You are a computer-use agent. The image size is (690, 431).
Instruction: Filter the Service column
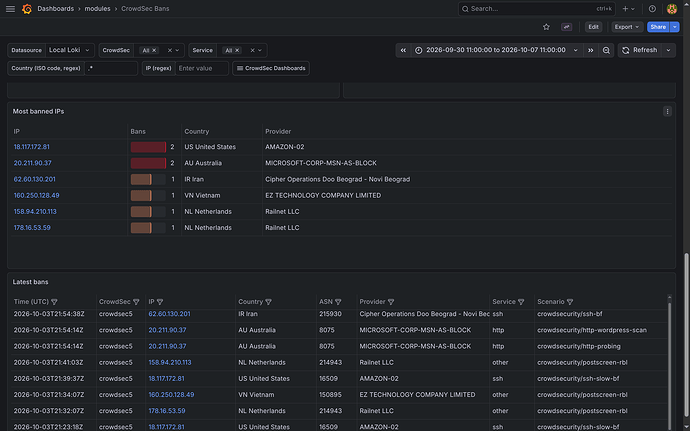[x=521, y=302]
